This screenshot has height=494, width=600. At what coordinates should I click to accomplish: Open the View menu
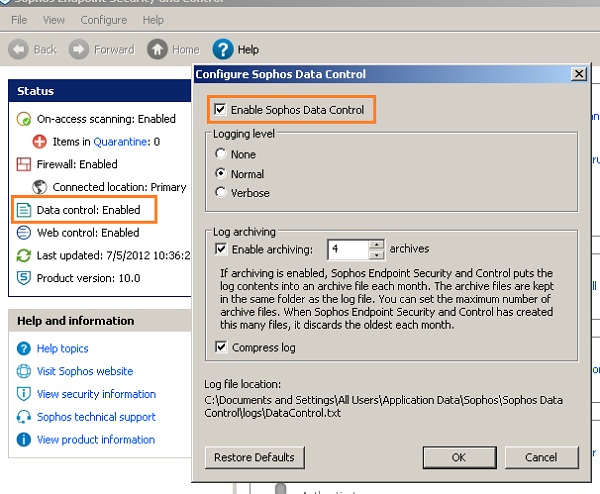point(54,20)
